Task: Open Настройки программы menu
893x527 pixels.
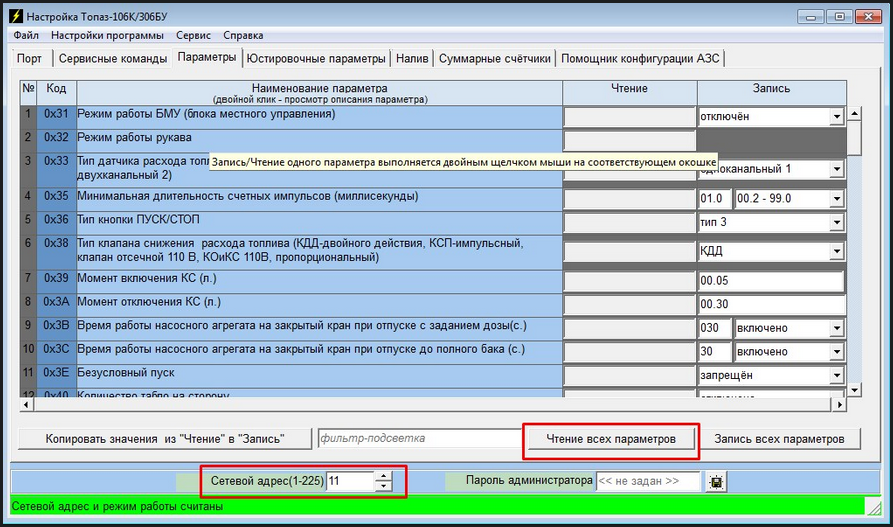Action: click(107, 35)
